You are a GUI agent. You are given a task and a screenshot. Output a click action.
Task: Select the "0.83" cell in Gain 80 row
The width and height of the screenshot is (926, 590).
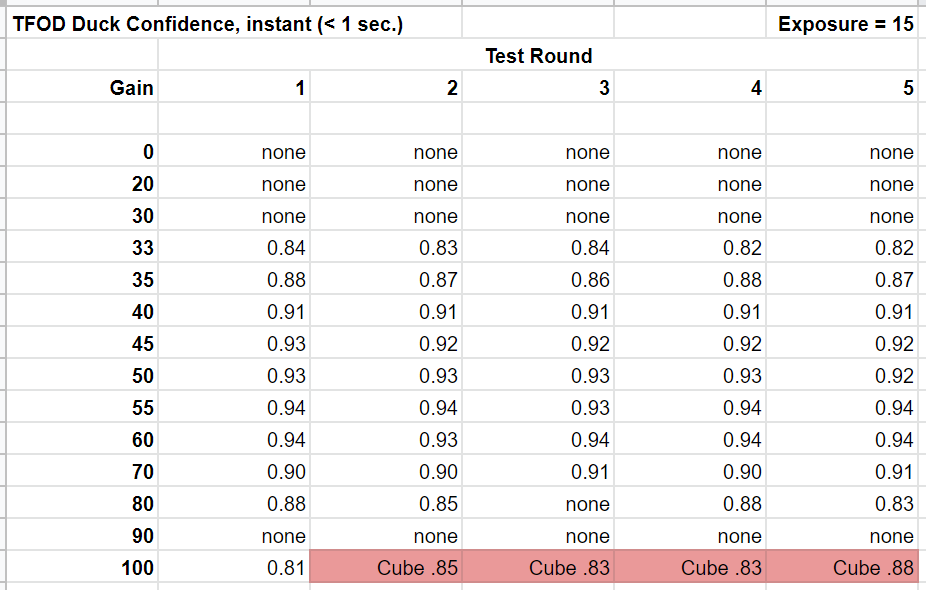click(x=894, y=504)
